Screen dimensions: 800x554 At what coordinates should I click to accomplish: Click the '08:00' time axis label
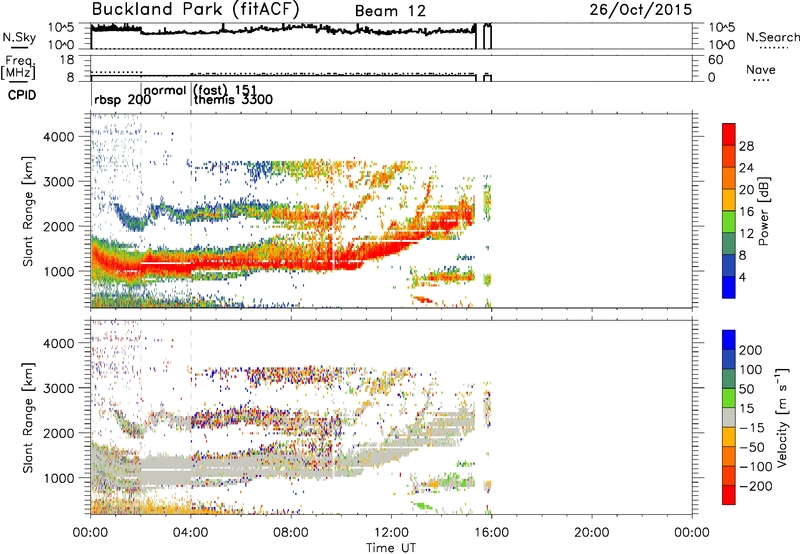pos(290,533)
